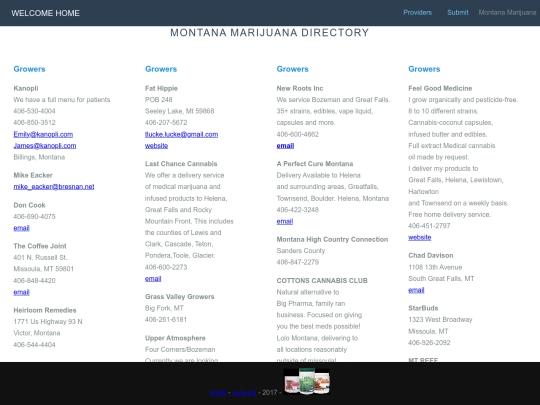Email James@kanopli.com
This screenshot has width=540, height=405.
pos(45,146)
